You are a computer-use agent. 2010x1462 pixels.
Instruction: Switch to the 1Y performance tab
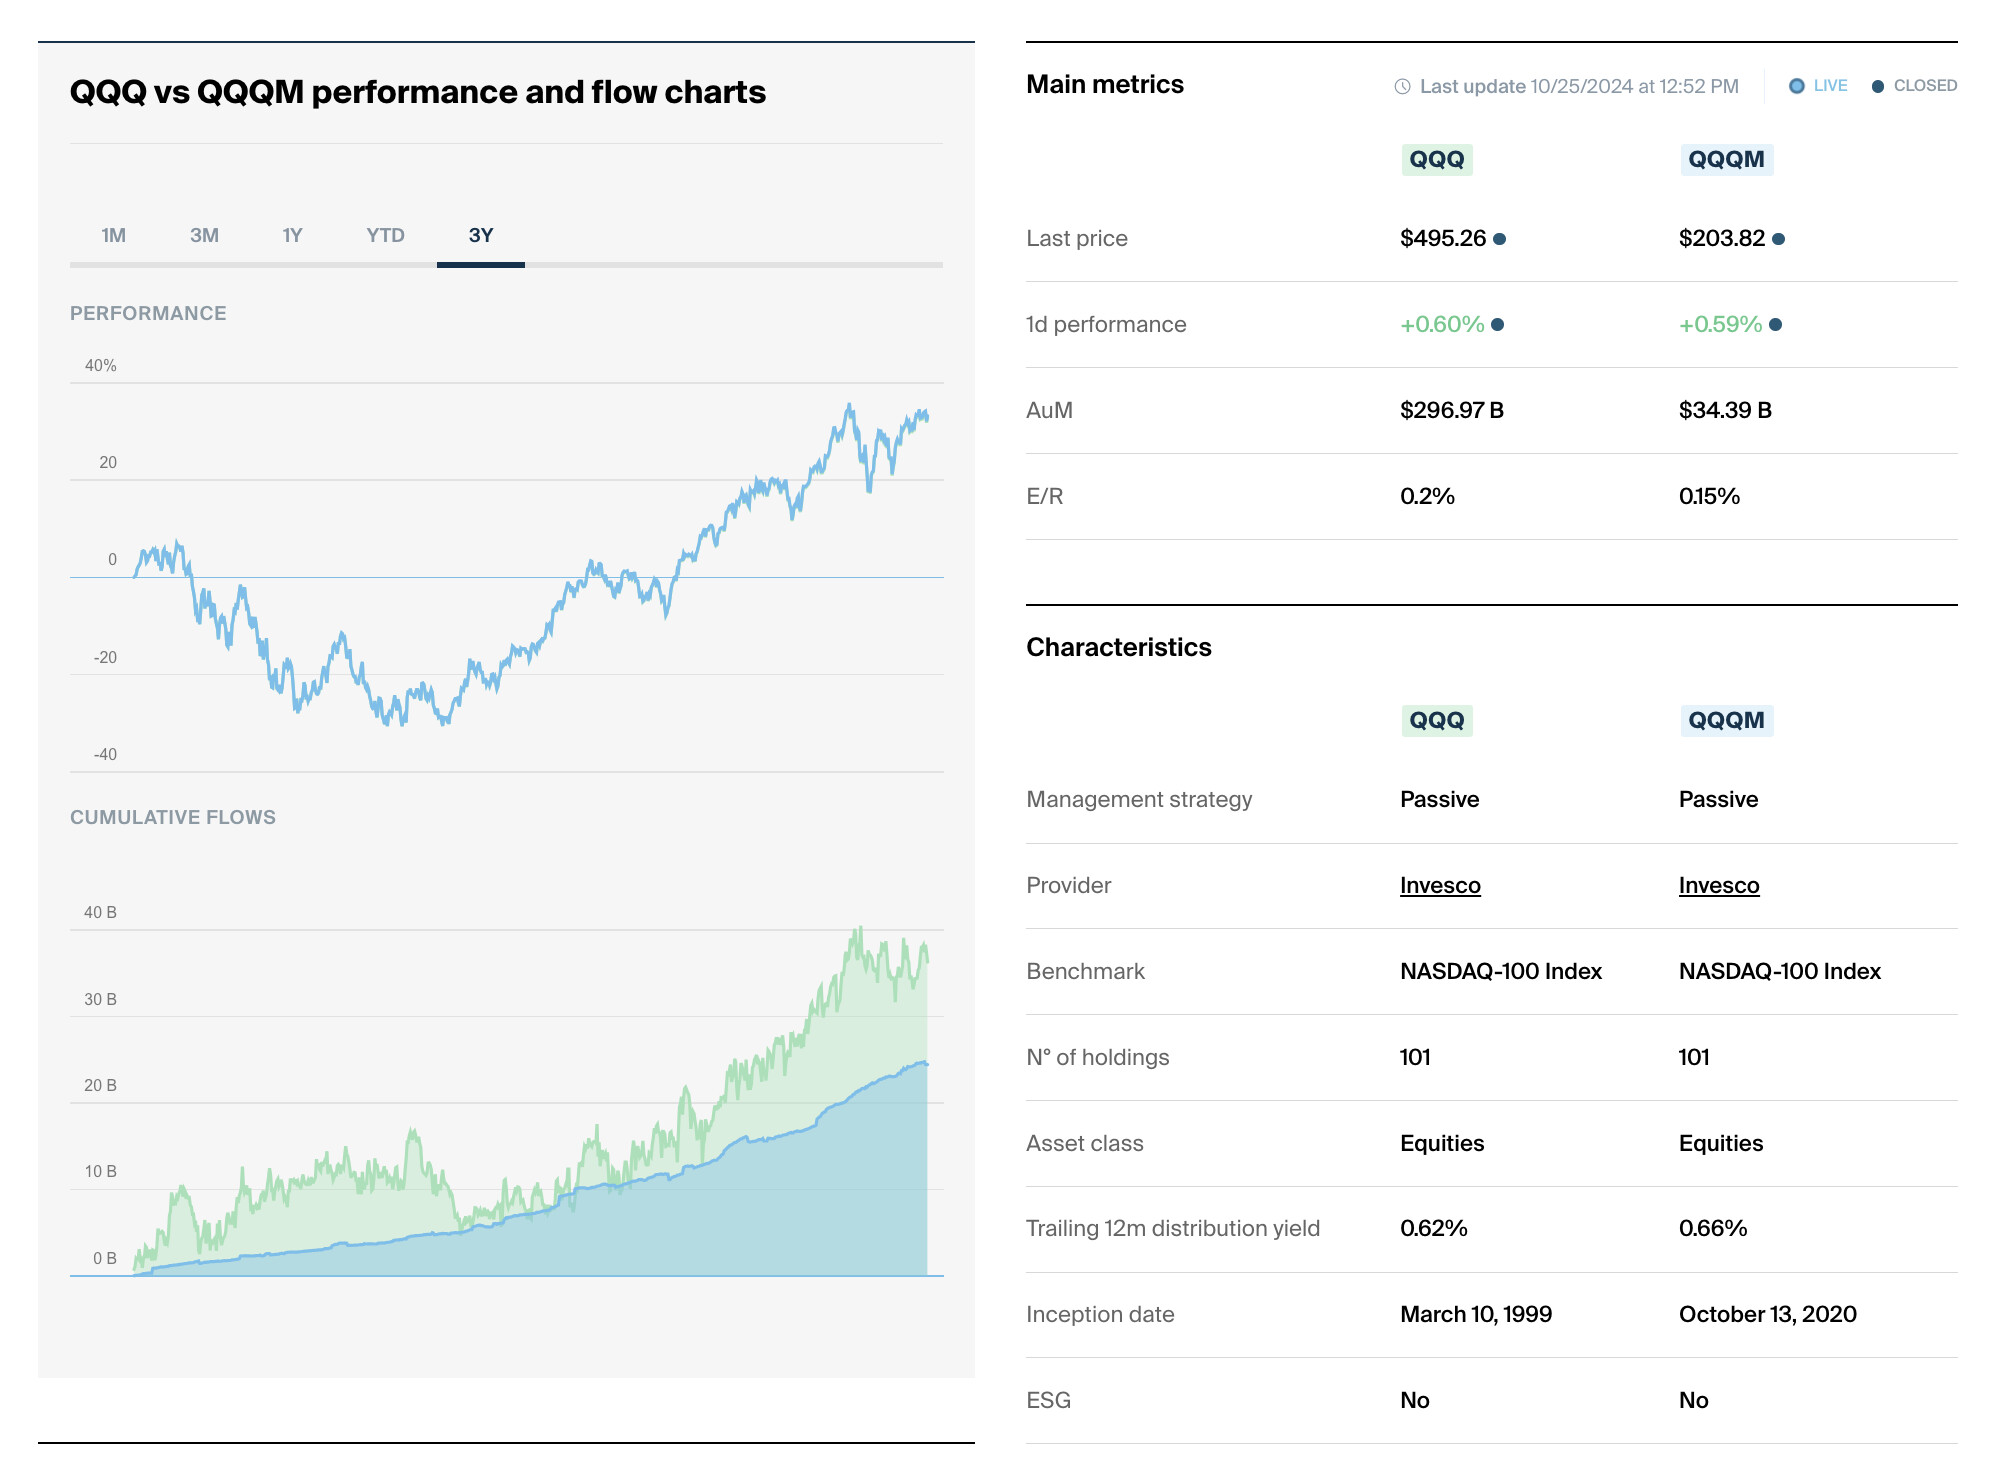coord(292,235)
